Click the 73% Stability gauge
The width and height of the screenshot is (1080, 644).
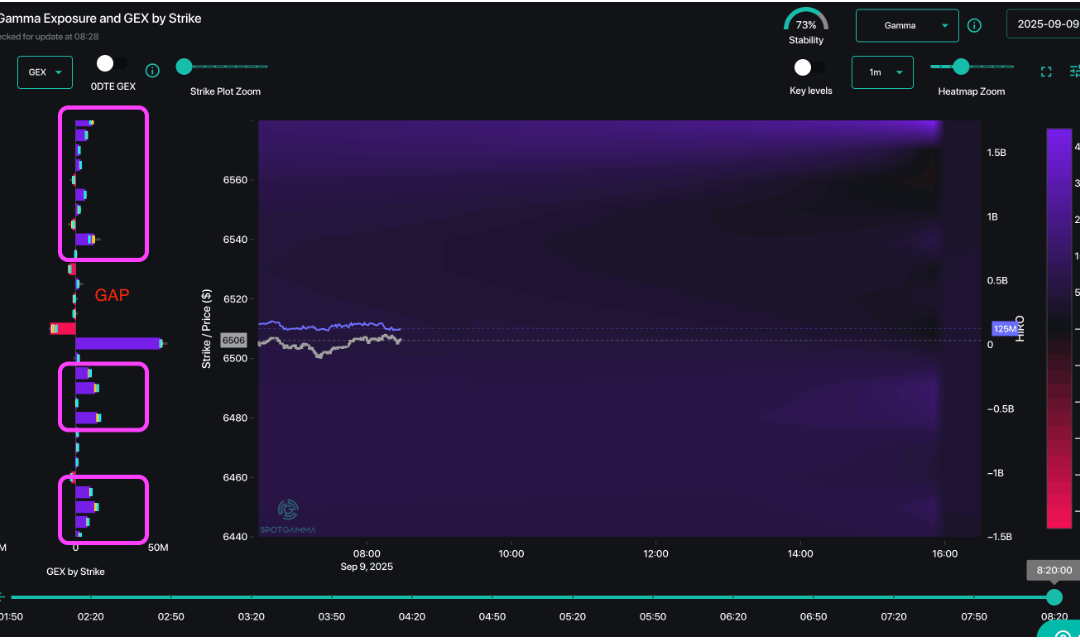[806, 25]
